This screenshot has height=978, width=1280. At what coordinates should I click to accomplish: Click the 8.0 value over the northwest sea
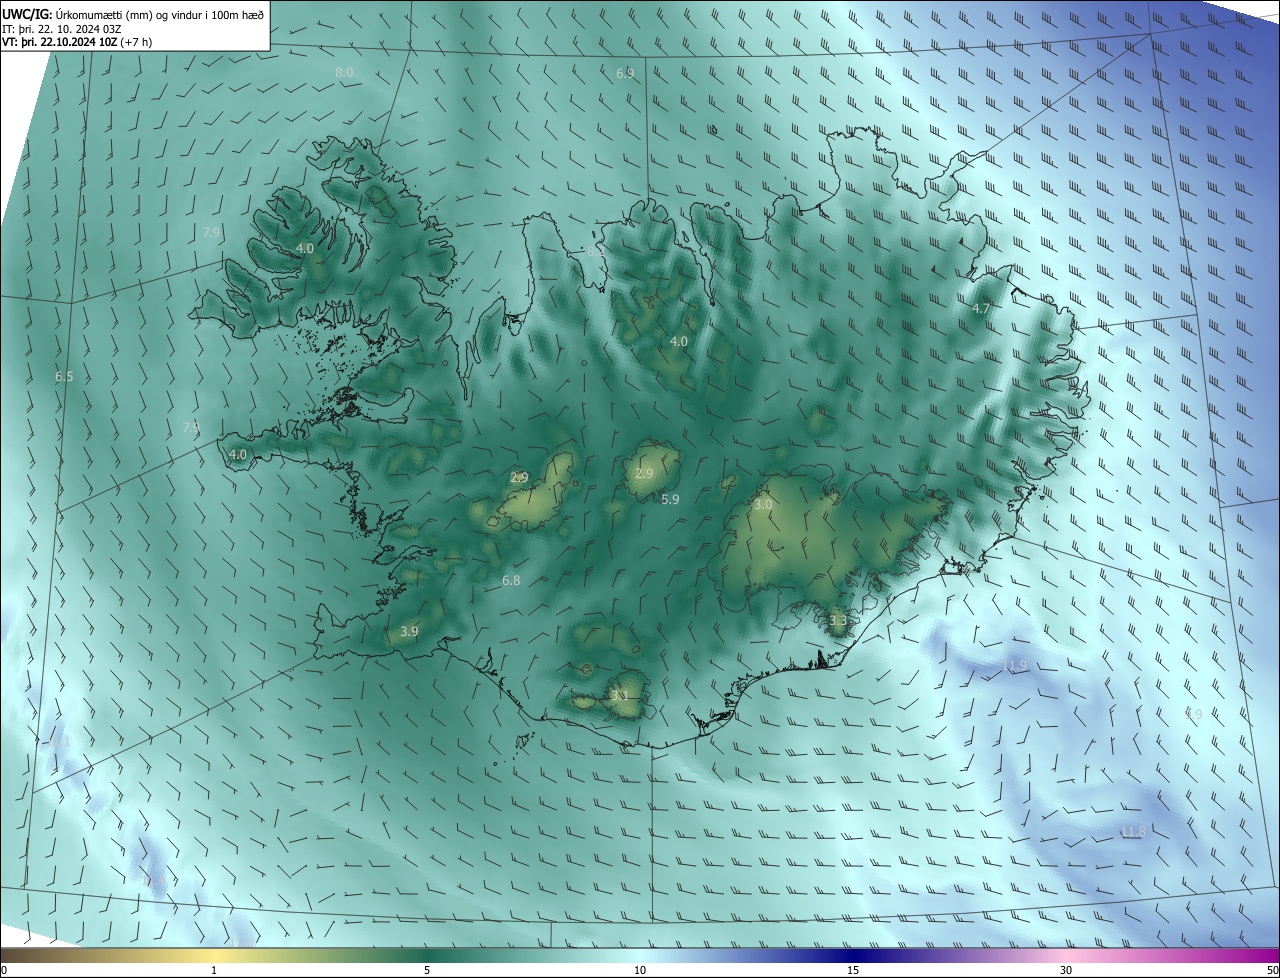tap(344, 73)
